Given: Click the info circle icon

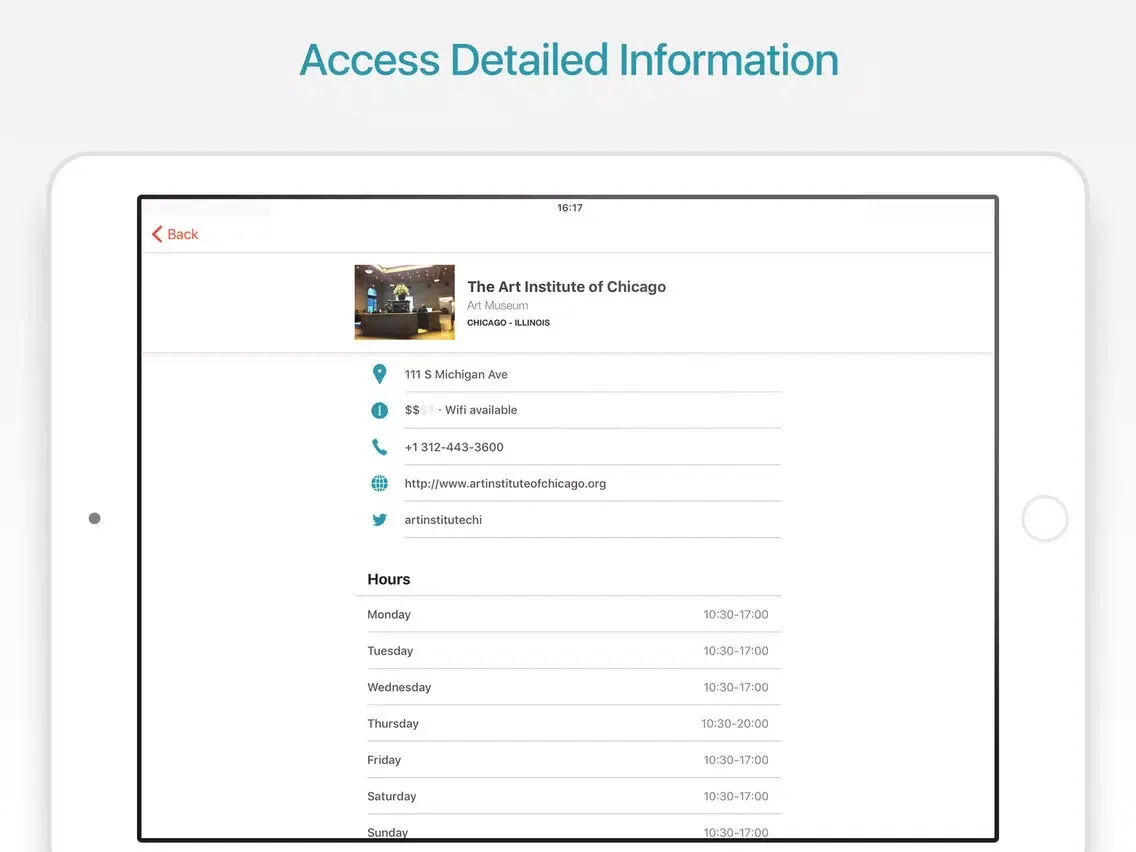Looking at the screenshot, I should 379,410.
